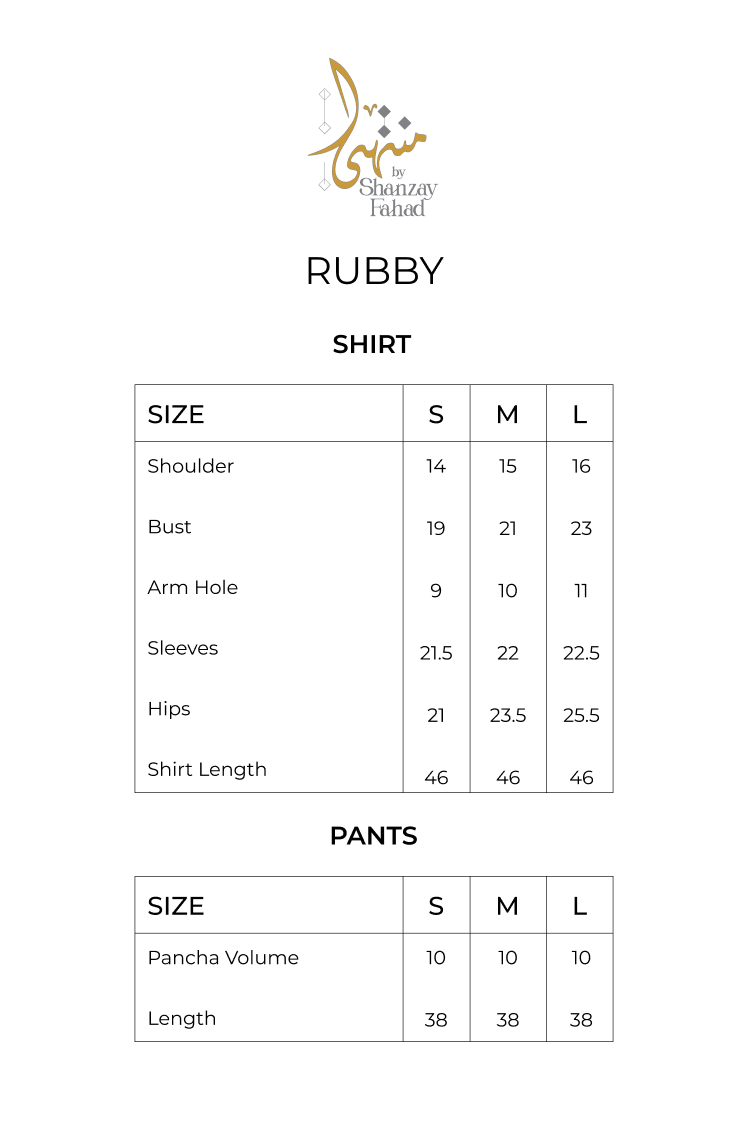This screenshot has height=1122, width=748.
Task: Select the Shoulder row label
Action: [191, 466]
